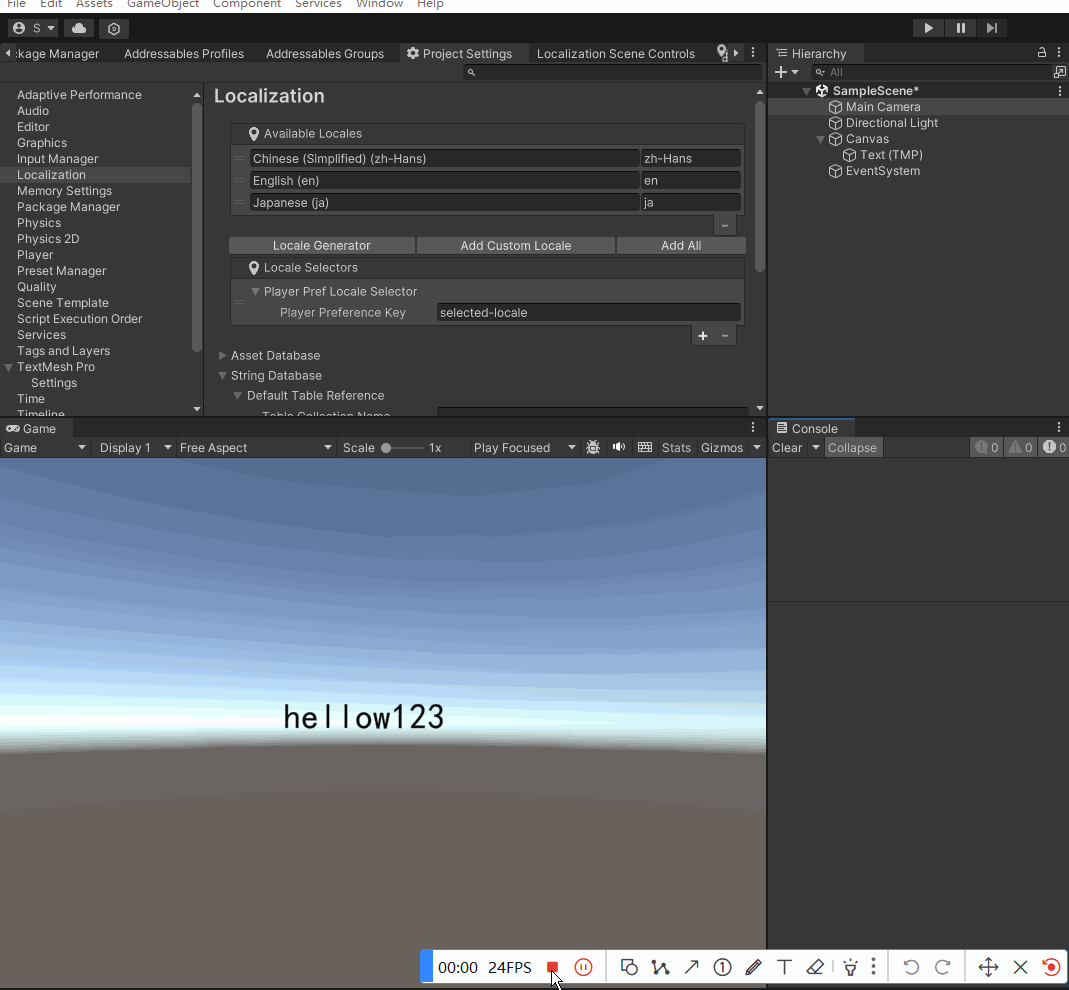Open the Free Aspect dropdown
Image resolution: width=1069 pixels, height=990 pixels.
coord(255,448)
